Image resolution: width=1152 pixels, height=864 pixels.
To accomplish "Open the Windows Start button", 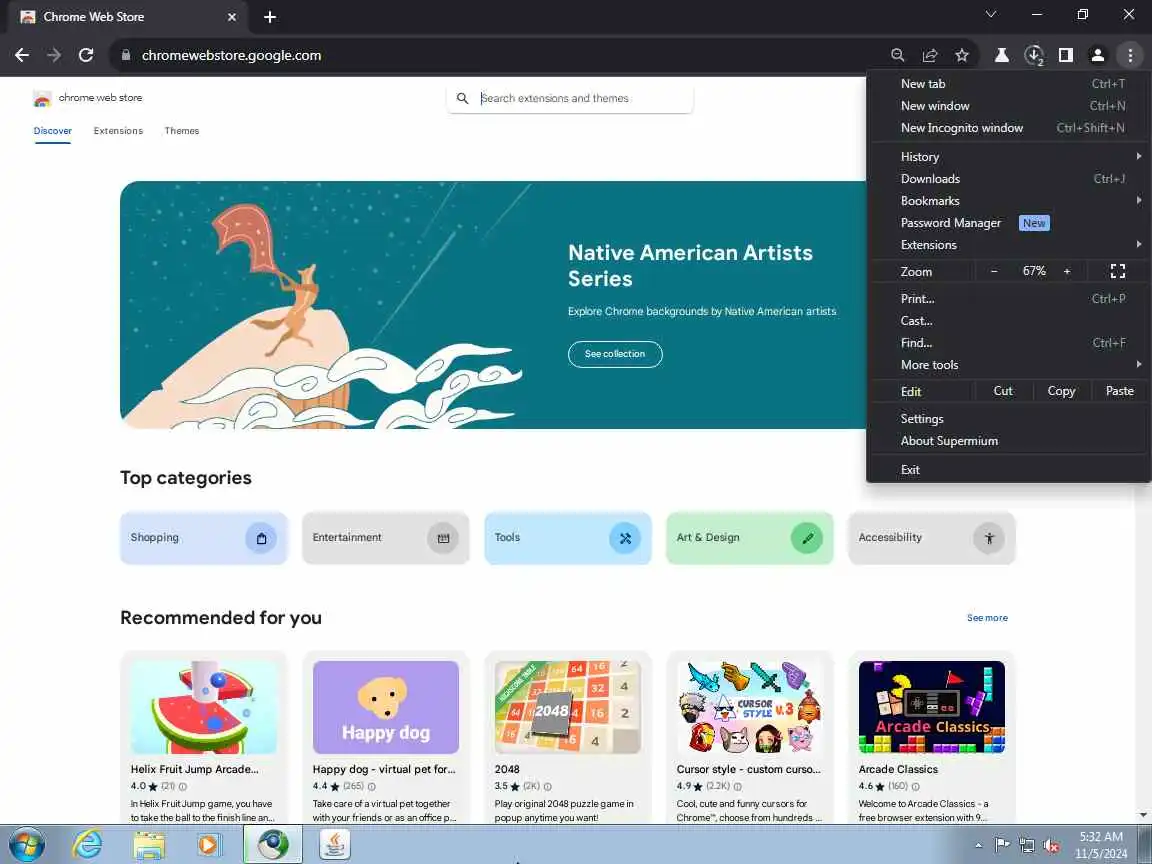I will [x=27, y=844].
